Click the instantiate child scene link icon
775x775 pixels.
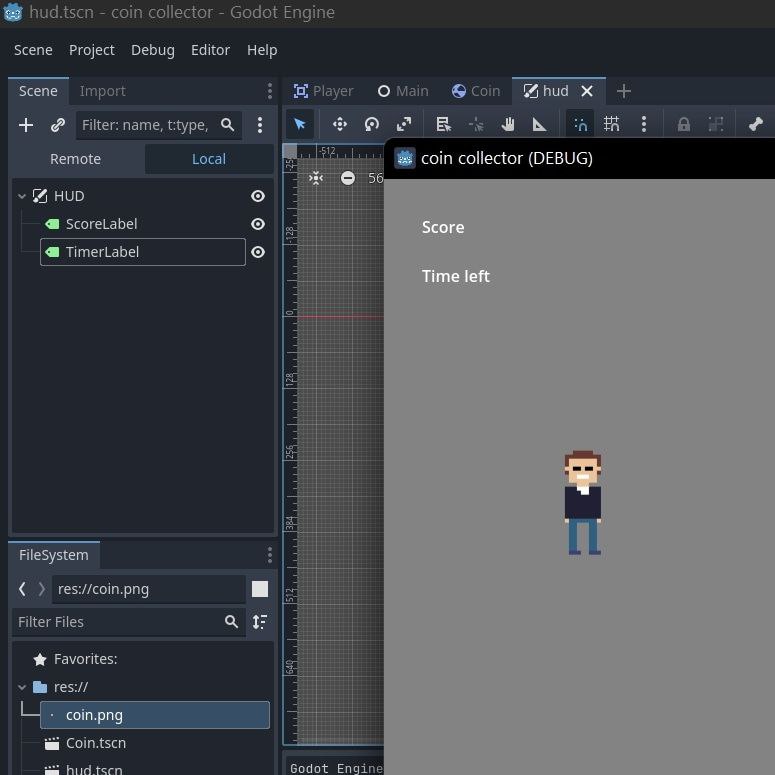pos(58,125)
